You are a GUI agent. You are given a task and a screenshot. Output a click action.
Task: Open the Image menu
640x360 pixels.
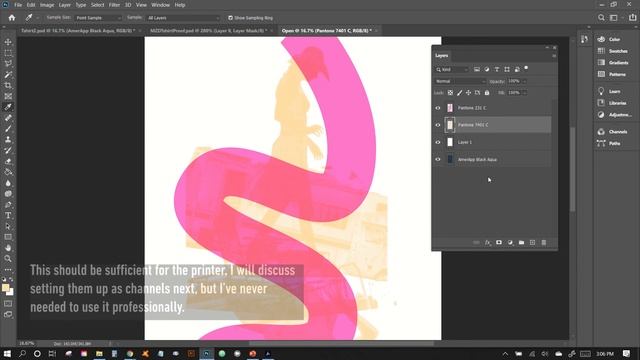[47, 5]
